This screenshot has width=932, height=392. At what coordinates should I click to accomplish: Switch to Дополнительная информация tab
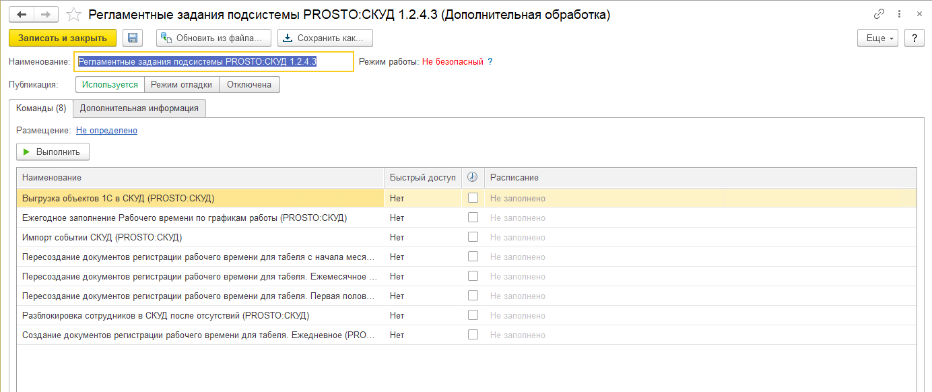point(139,108)
